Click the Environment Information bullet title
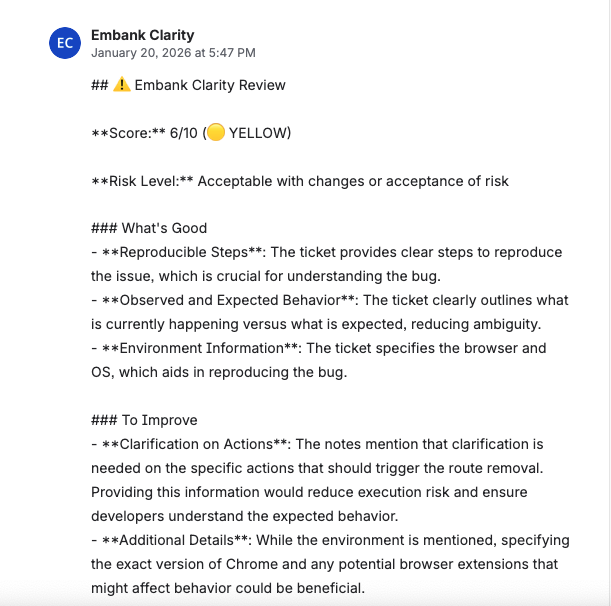 tap(200, 349)
